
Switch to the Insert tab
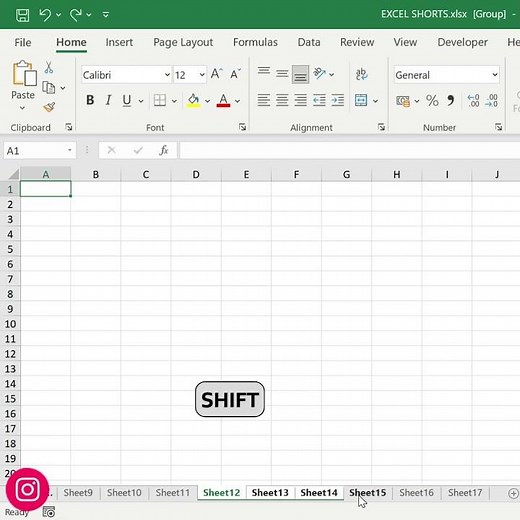click(x=119, y=42)
